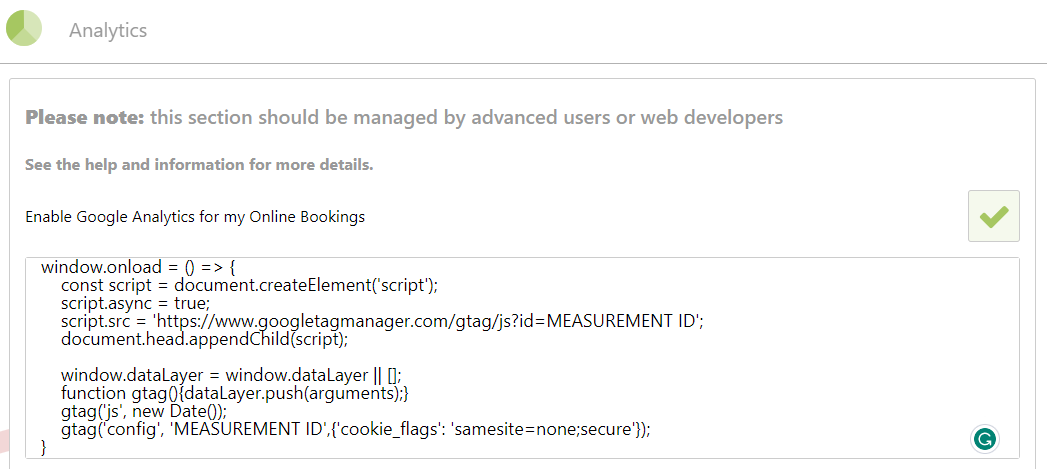Click the blank line between the code blocks

pyautogui.click(x=522, y=357)
